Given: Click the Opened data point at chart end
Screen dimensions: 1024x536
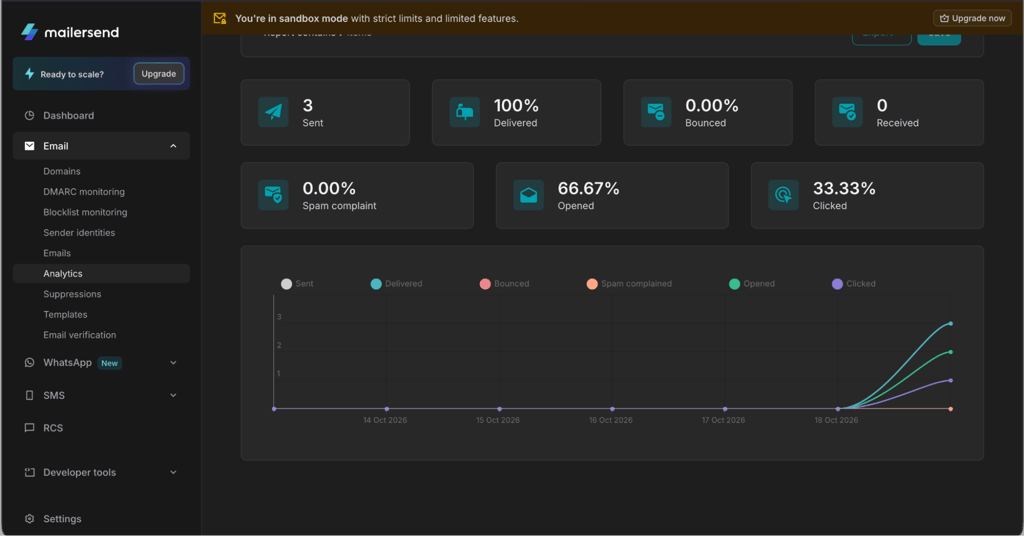Looking at the screenshot, I should [951, 352].
